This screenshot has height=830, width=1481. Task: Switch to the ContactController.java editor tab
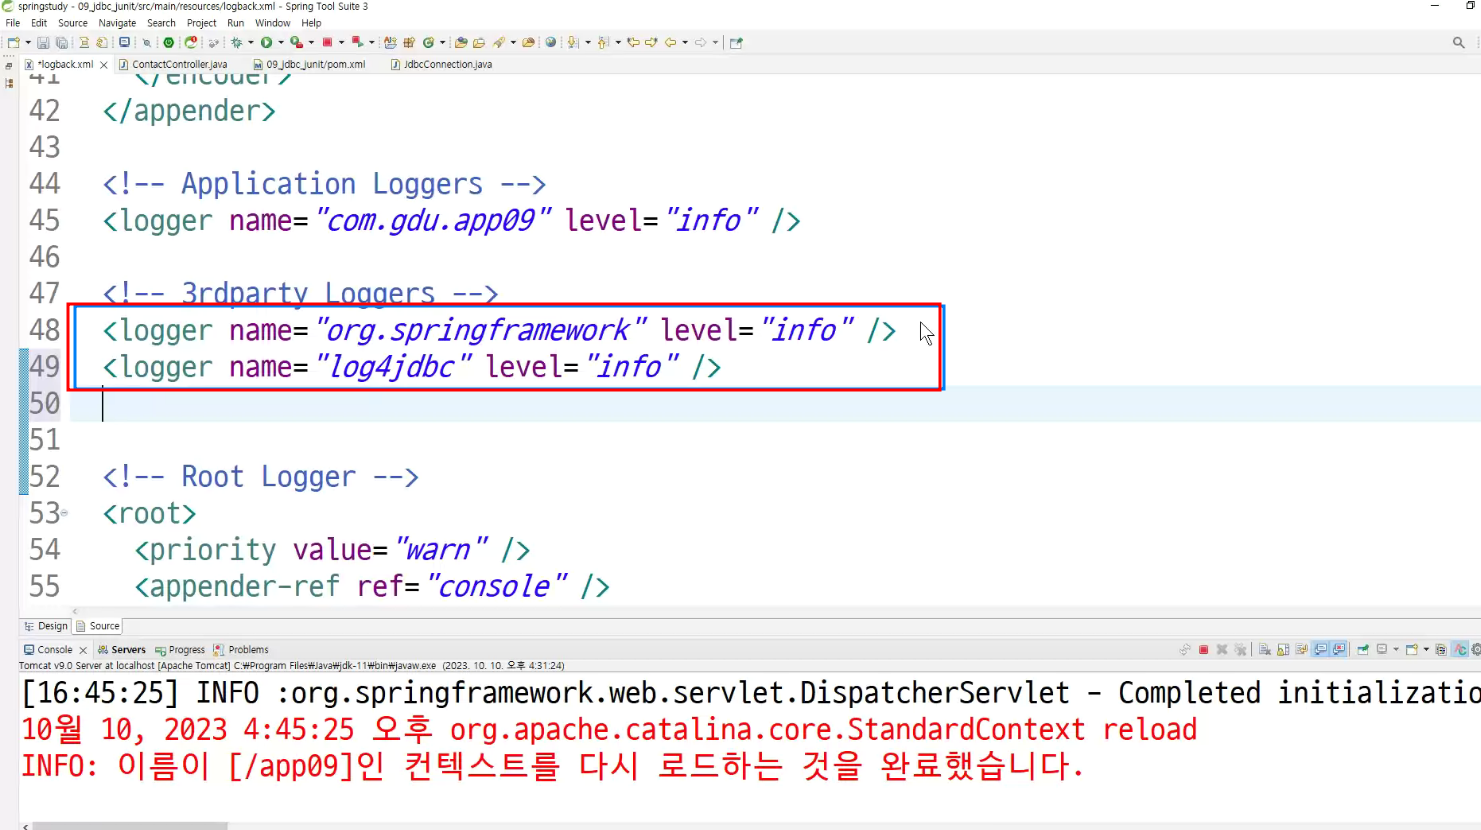point(173,64)
